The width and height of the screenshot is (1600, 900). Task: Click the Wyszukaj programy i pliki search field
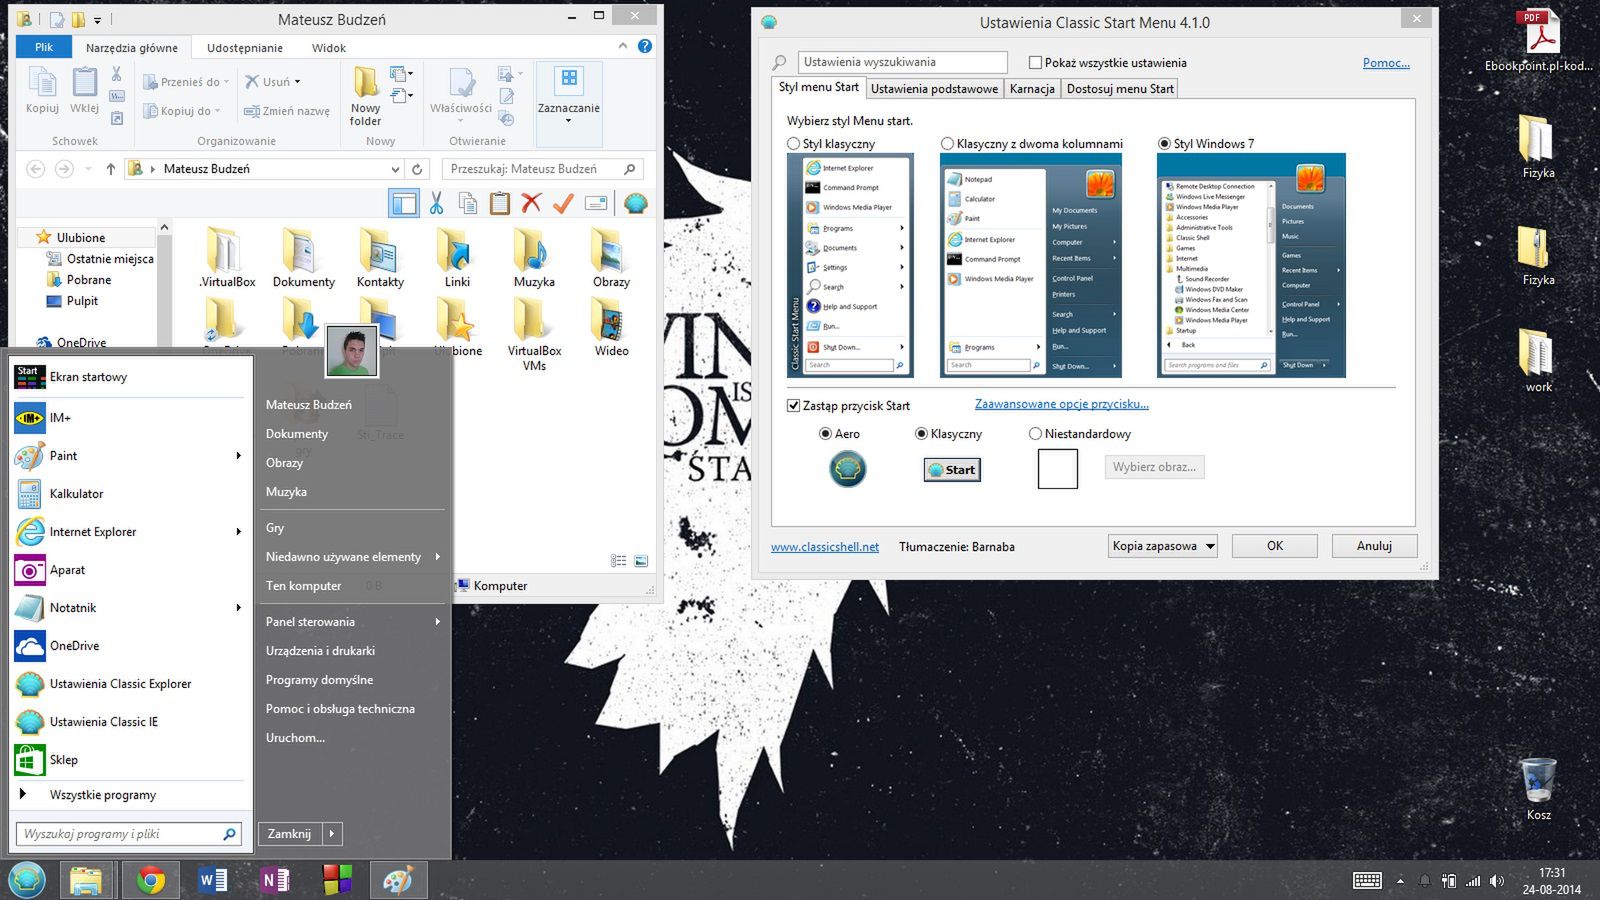point(120,834)
